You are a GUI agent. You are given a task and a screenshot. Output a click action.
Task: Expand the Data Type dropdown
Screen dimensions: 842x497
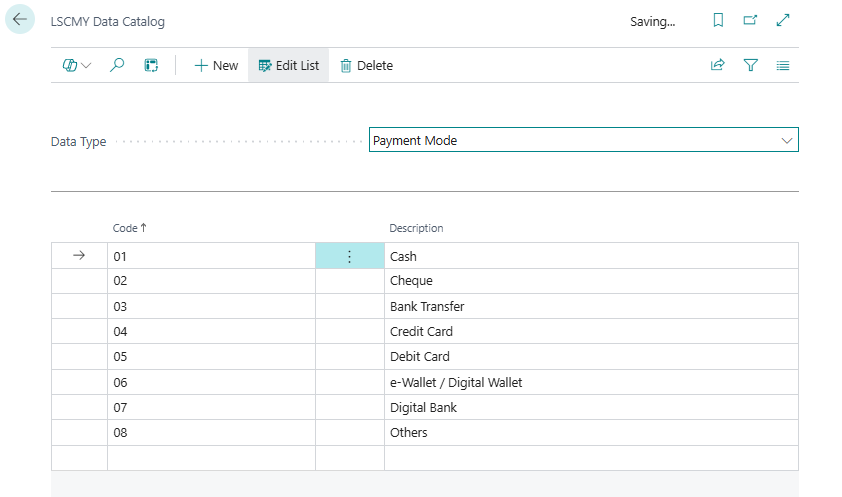[x=786, y=141]
